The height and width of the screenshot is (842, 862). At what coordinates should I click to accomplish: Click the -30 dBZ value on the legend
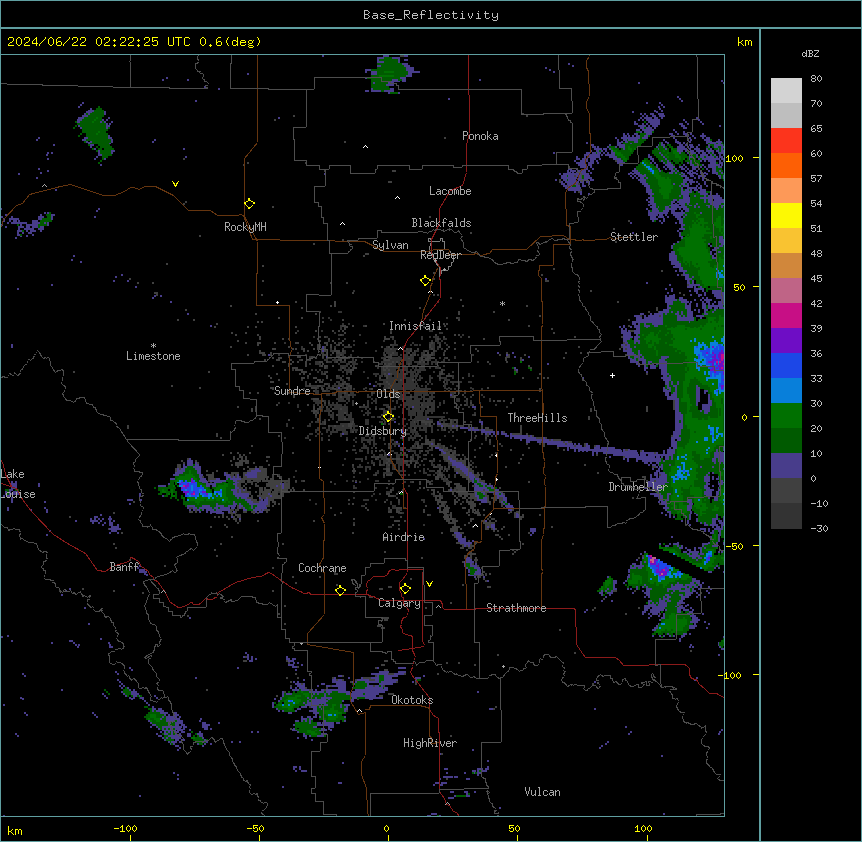pyautogui.click(x=819, y=528)
